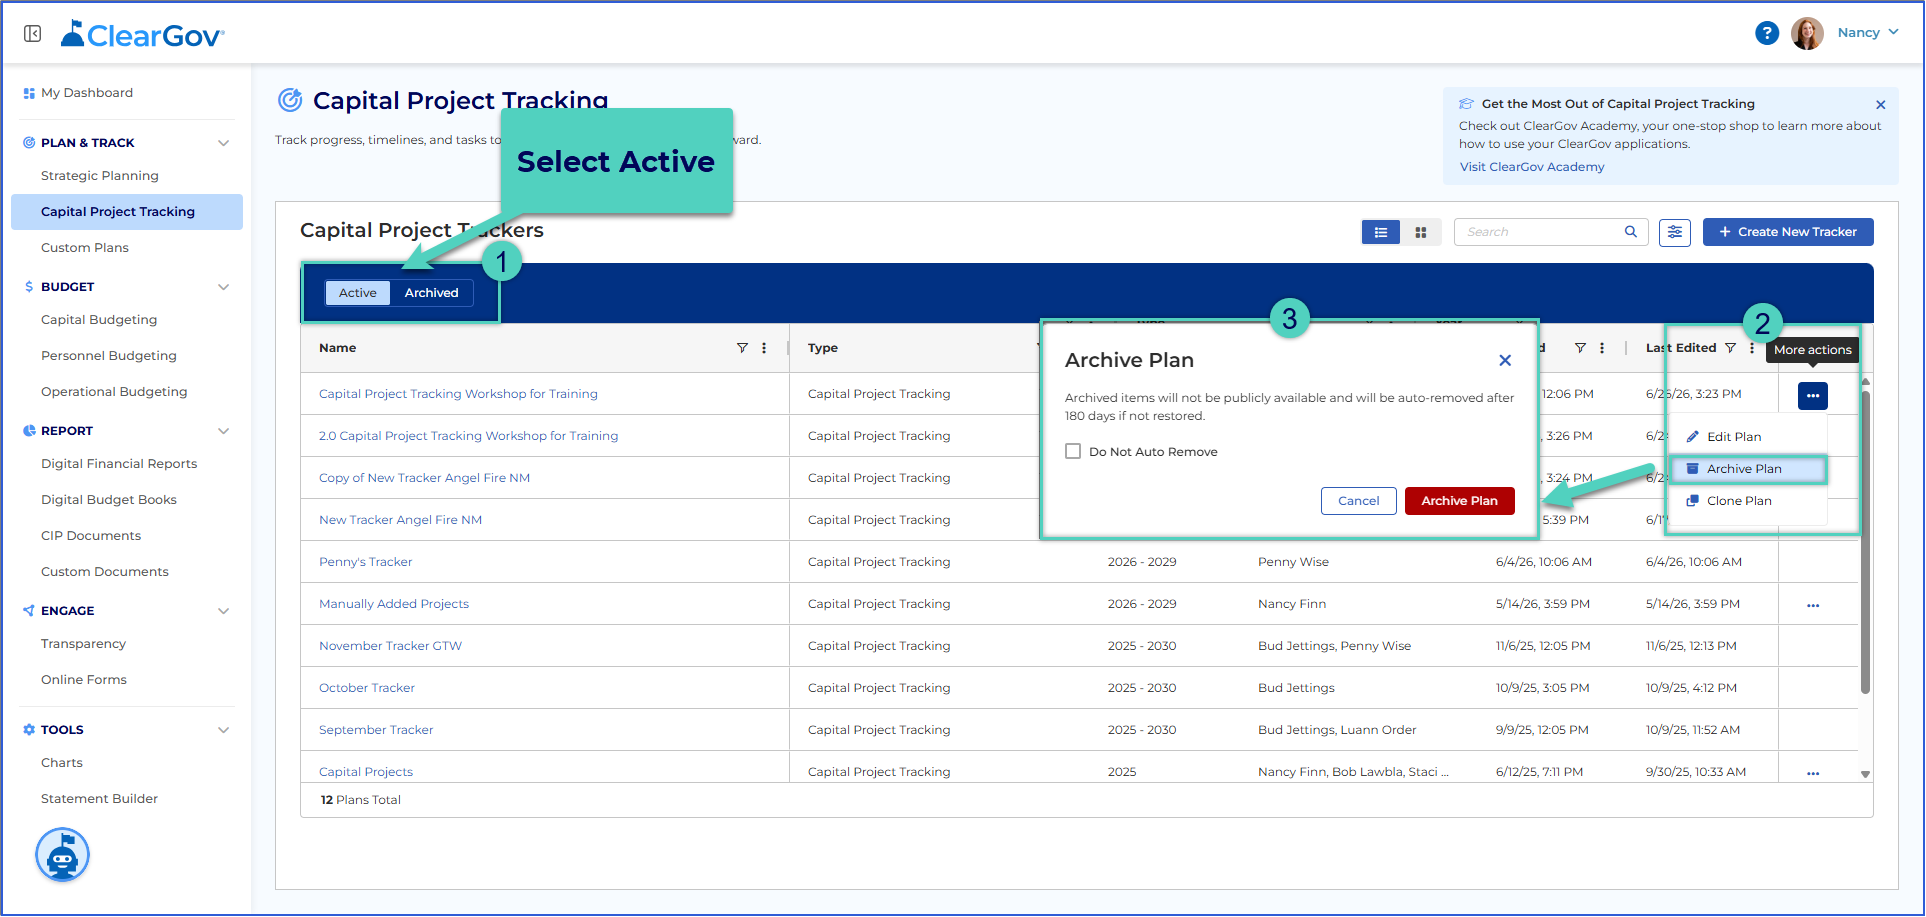Switch to list view icon

coord(1381,232)
